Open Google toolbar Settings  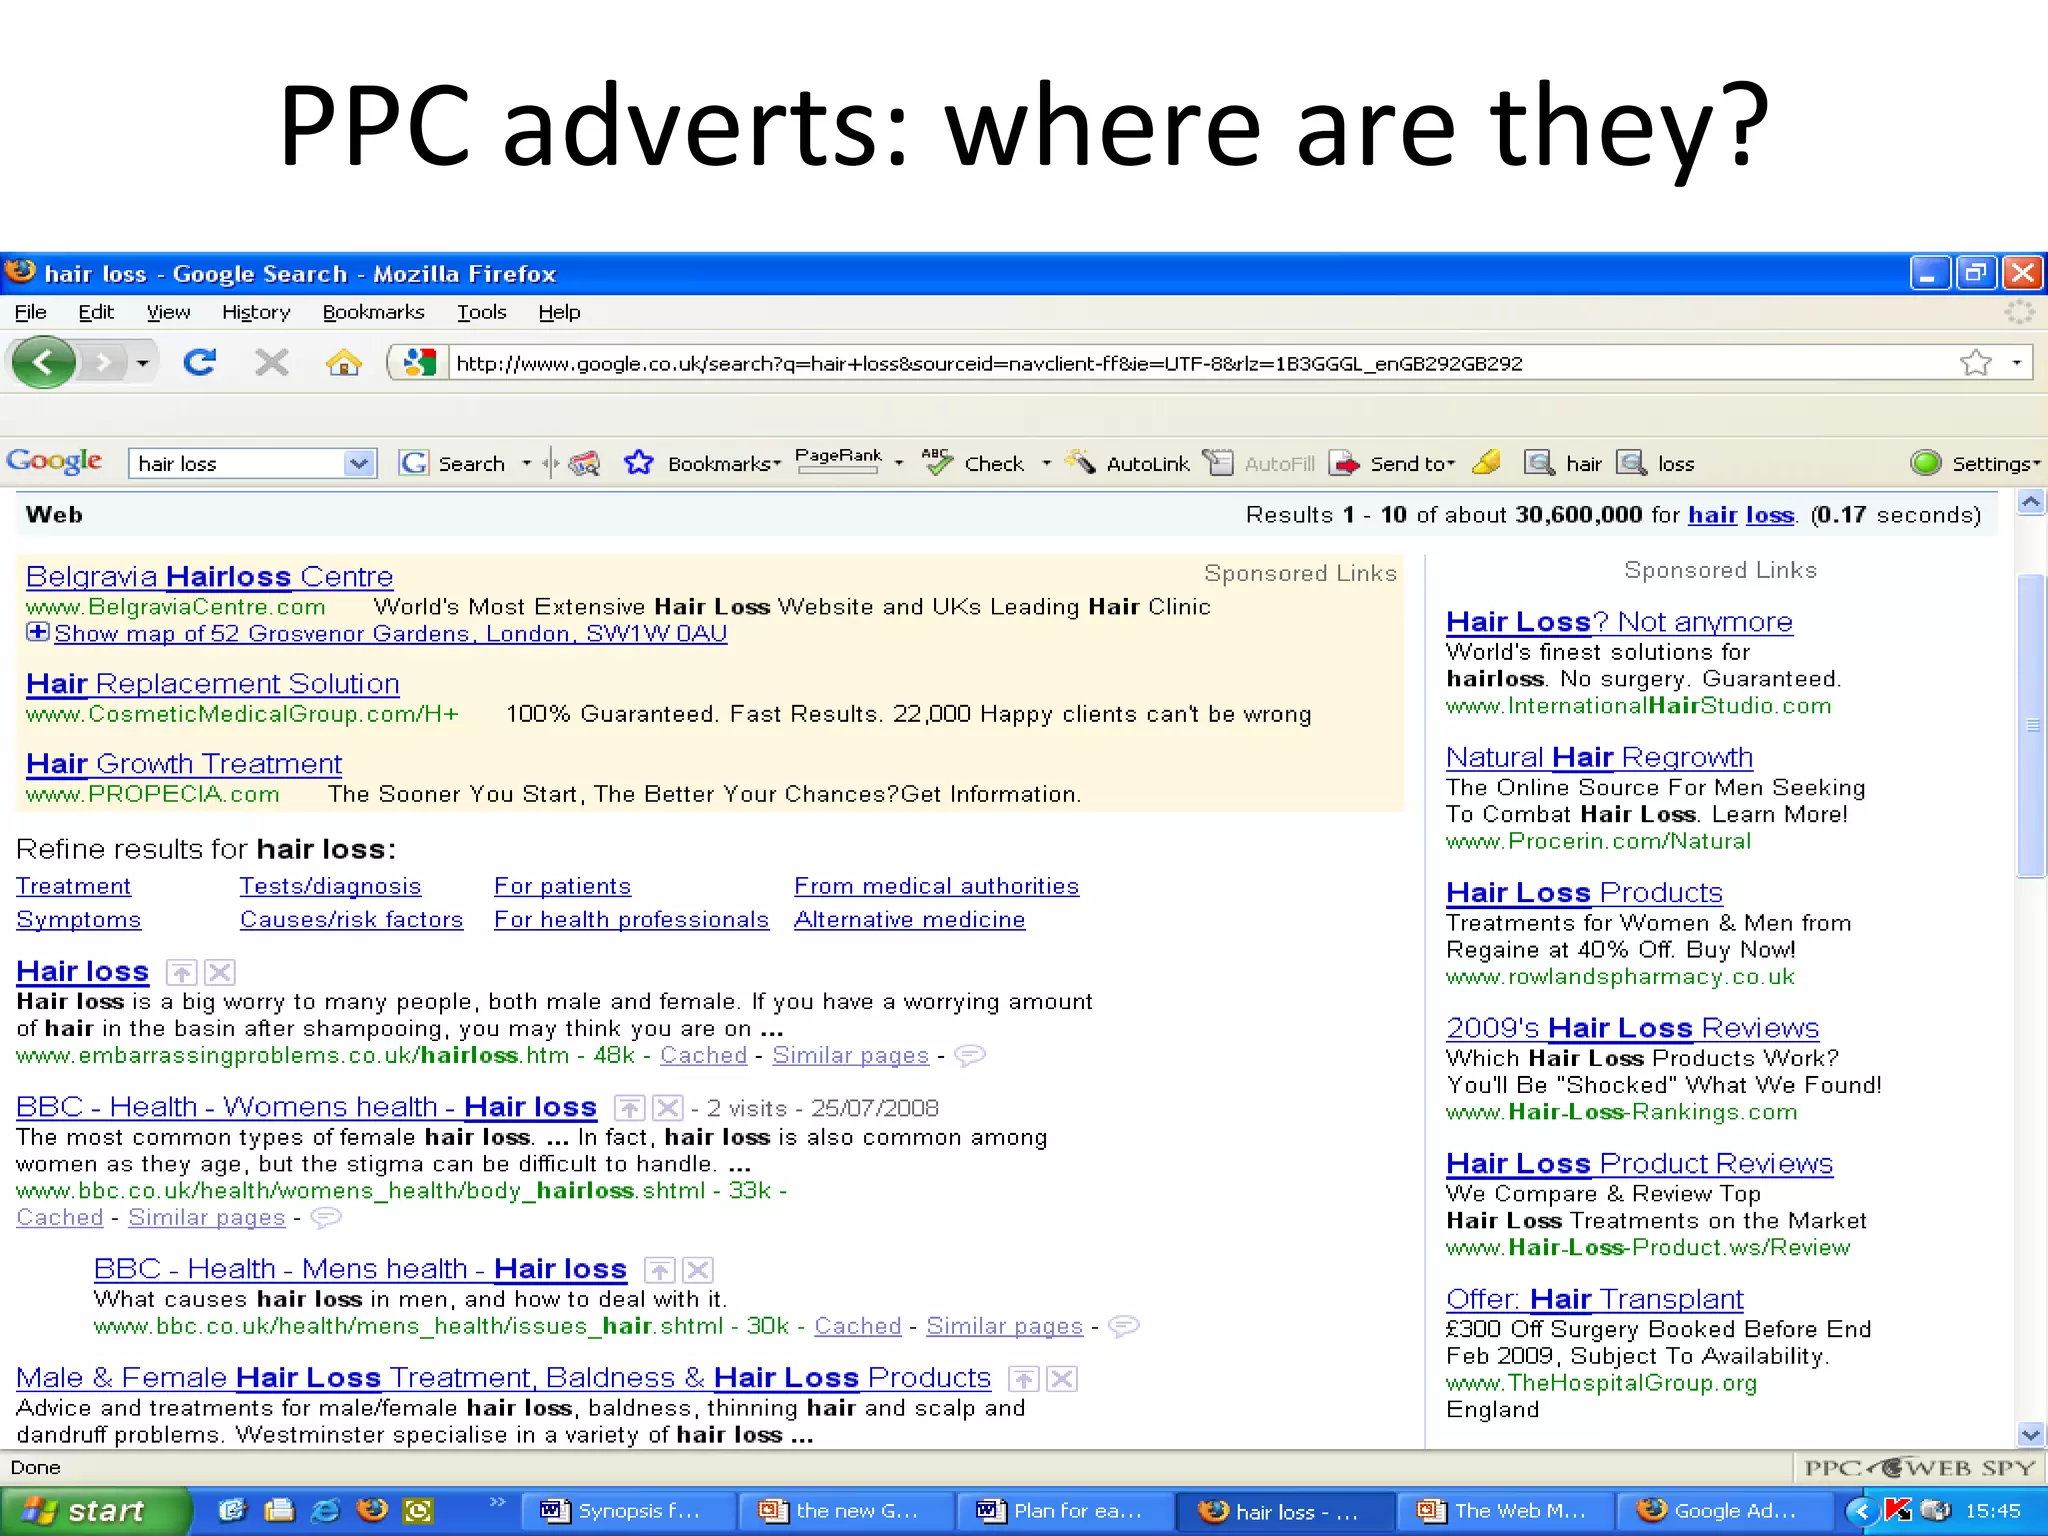1975,463
